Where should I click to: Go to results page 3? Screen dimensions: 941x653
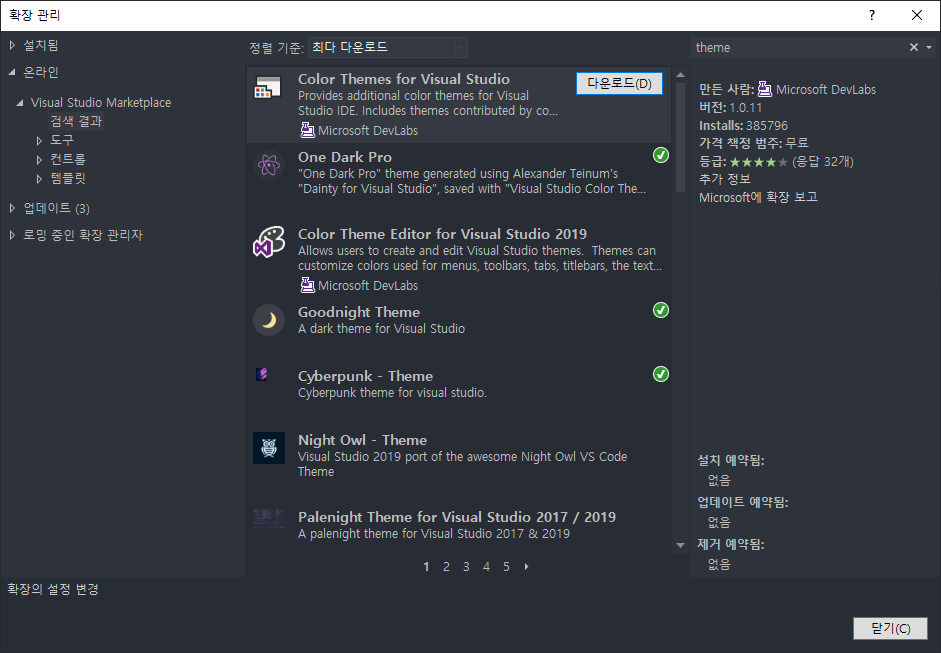466,567
